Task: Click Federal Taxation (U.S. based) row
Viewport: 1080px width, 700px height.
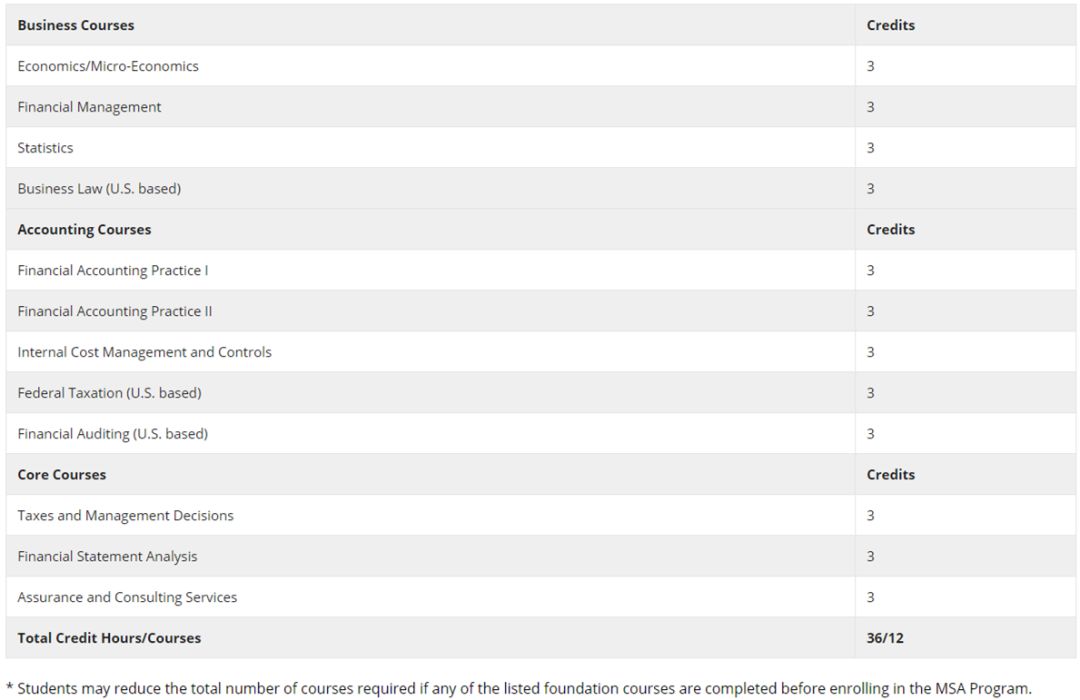Action: tap(109, 393)
